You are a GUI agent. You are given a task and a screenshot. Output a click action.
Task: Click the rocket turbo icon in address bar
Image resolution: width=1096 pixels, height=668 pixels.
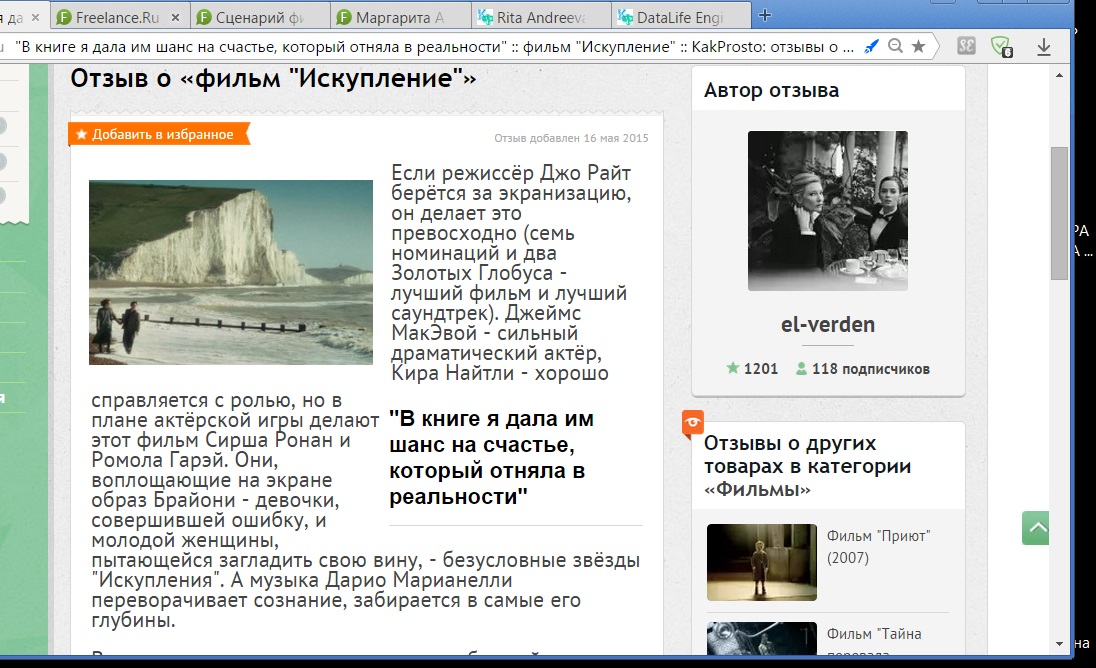(x=872, y=47)
